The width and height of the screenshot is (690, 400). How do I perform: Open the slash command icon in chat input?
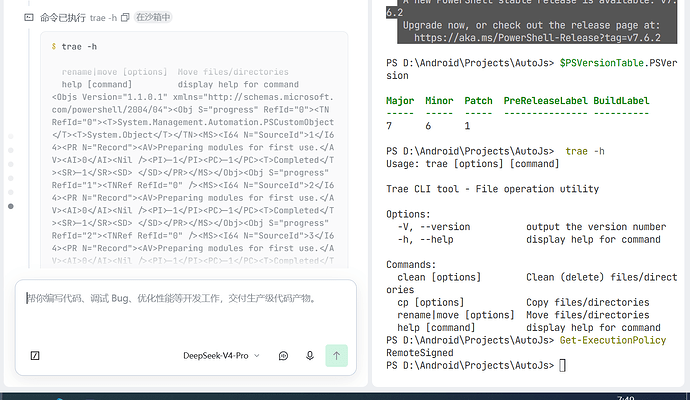point(35,356)
